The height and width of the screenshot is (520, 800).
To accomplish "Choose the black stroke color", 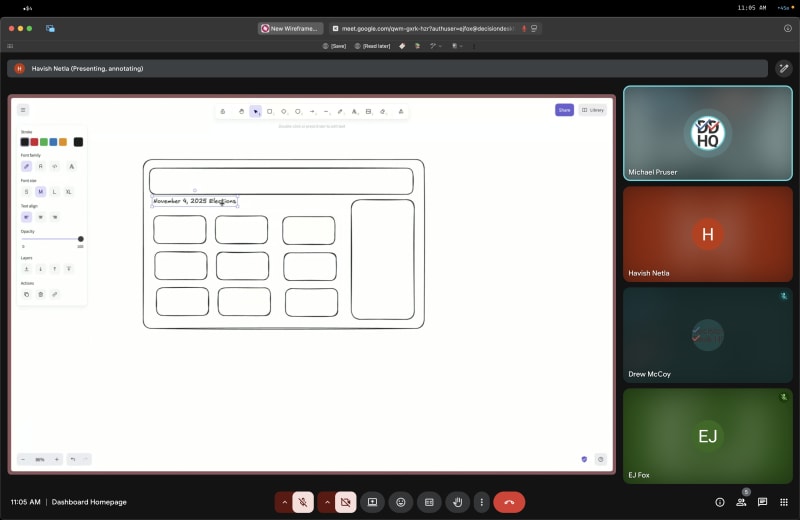I will [x=24, y=142].
